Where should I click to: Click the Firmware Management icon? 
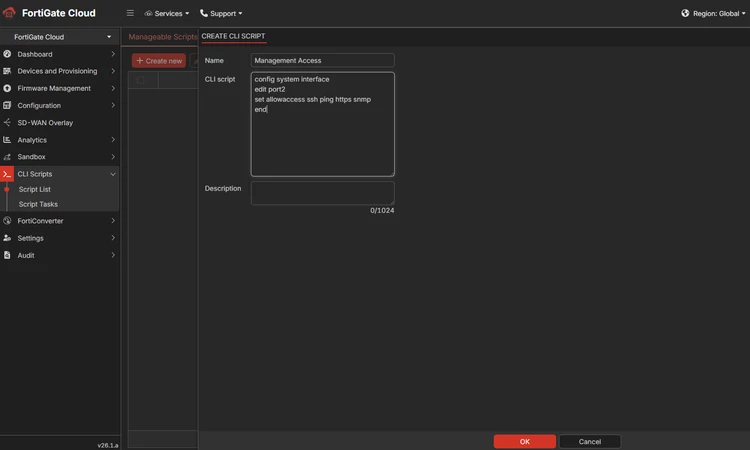(7, 88)
